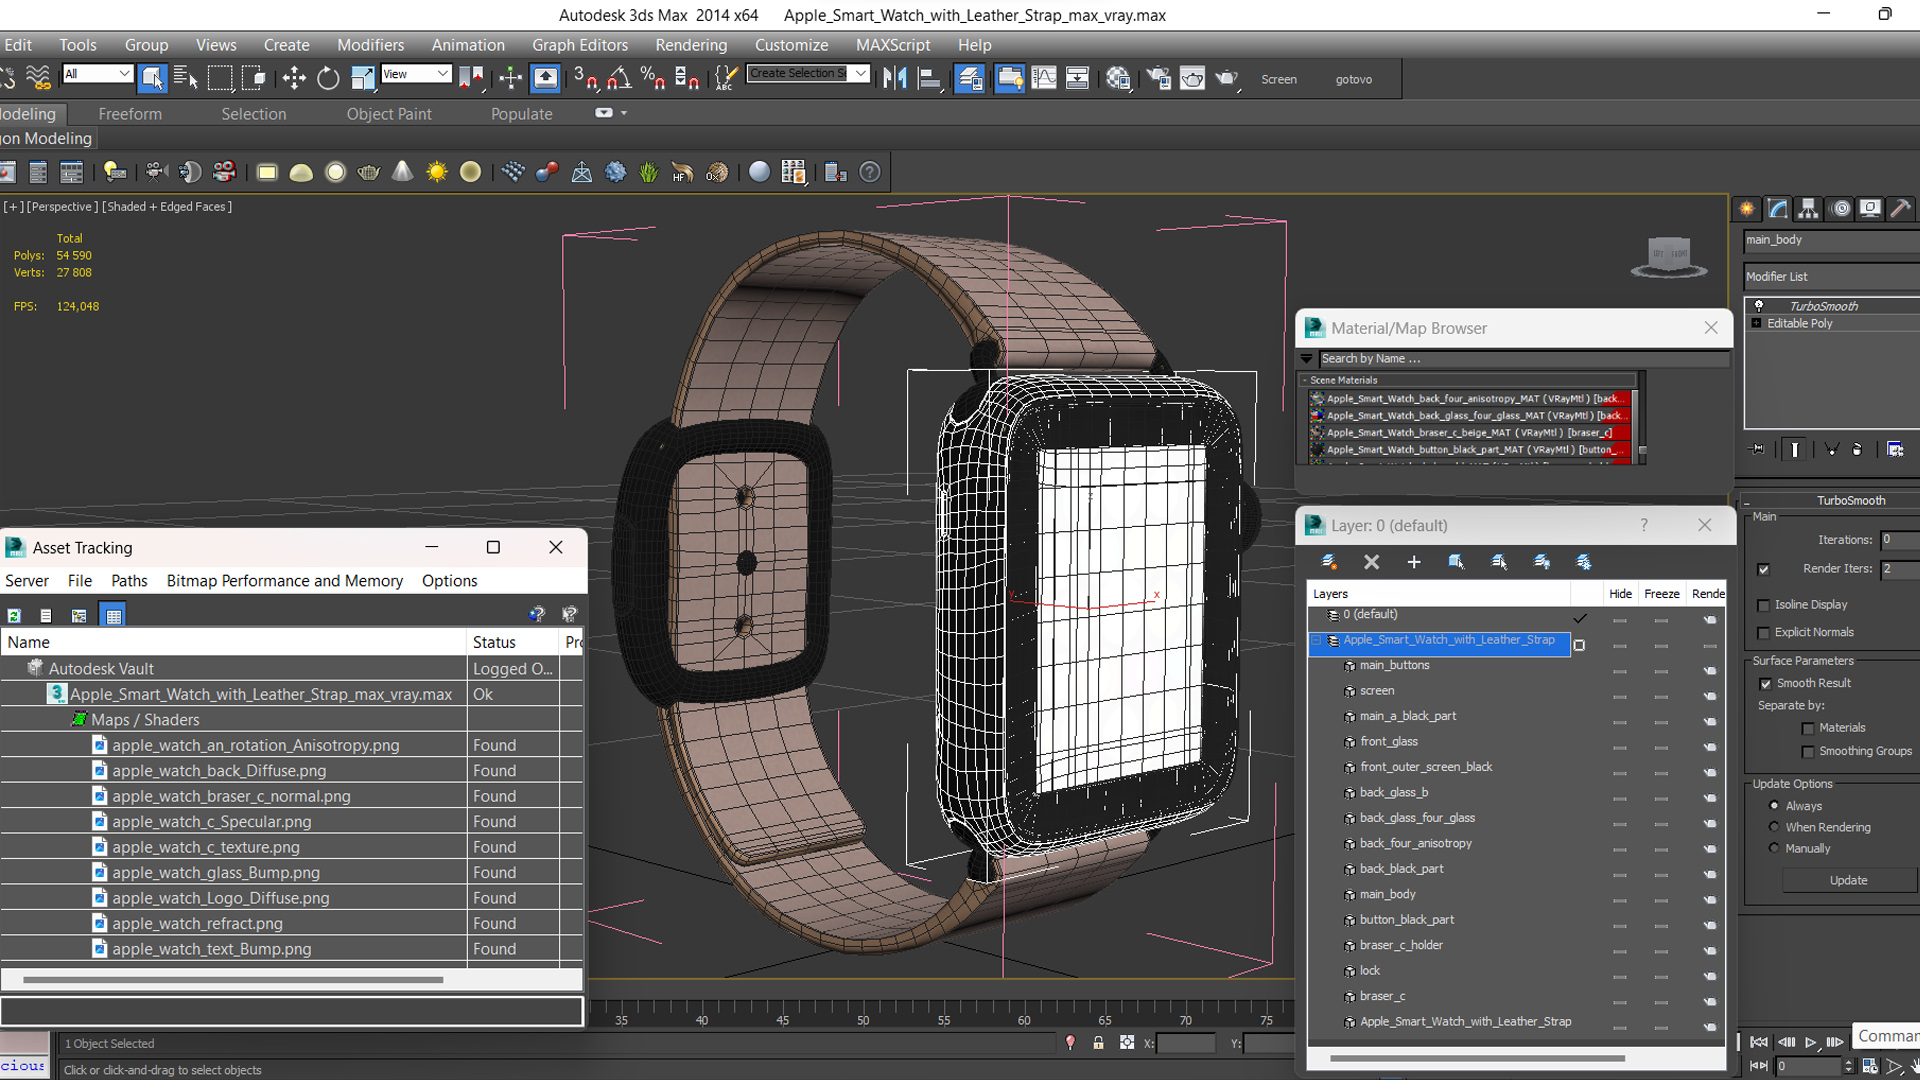Click Status column header in Asset Tracking
The width and height of the screenshot is (1920, 1080).
pos(513,642)
